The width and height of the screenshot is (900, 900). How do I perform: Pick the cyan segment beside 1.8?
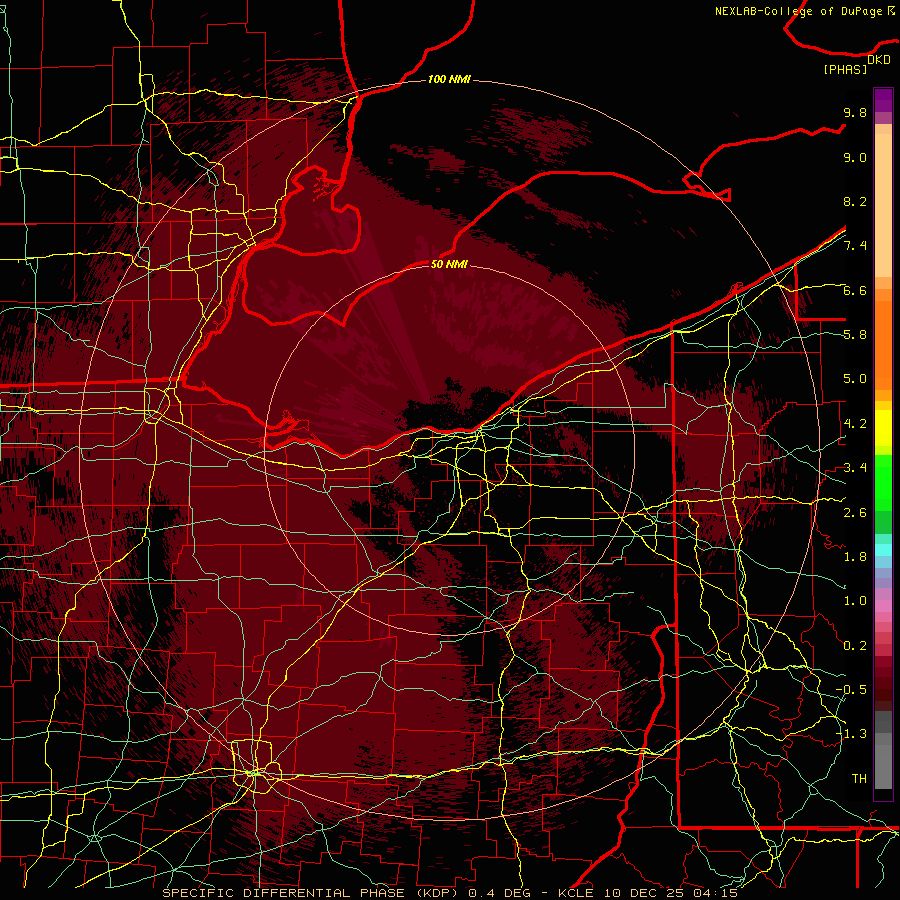[883, 550]
